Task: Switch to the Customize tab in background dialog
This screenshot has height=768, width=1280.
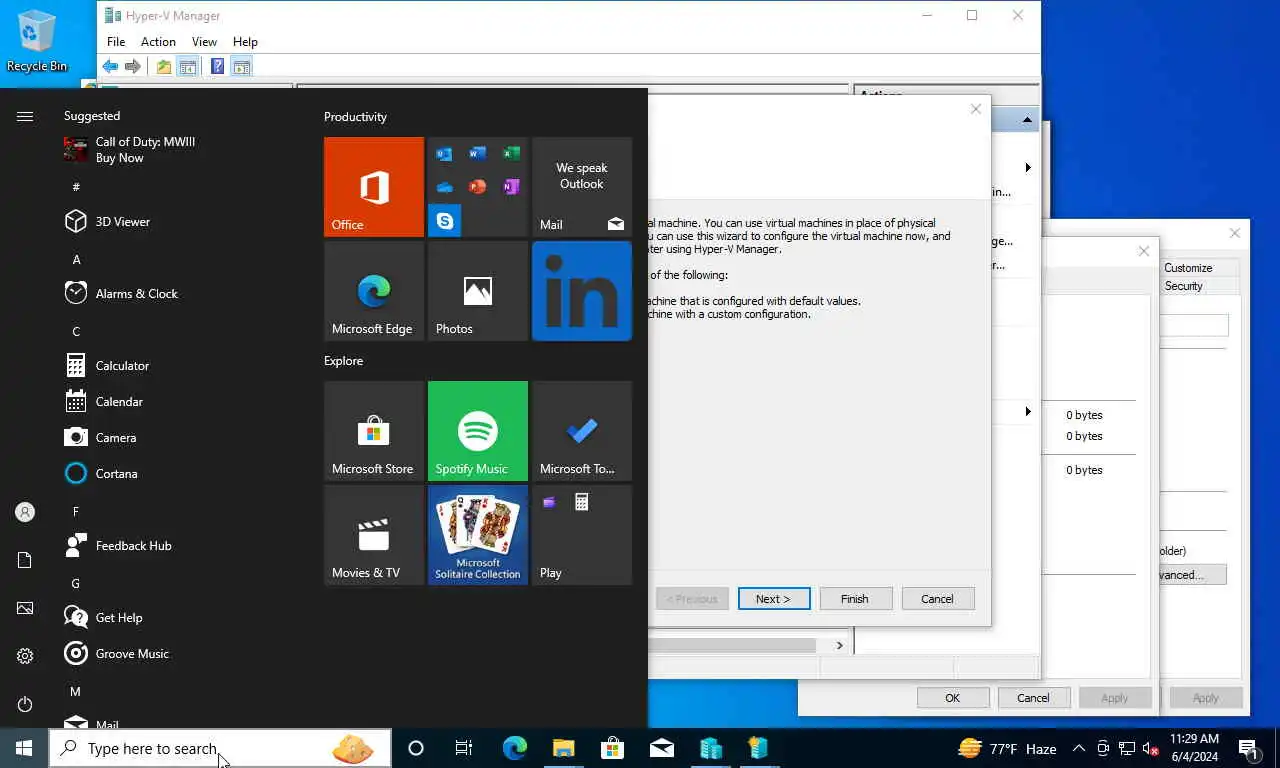Action: (1188, 268)
